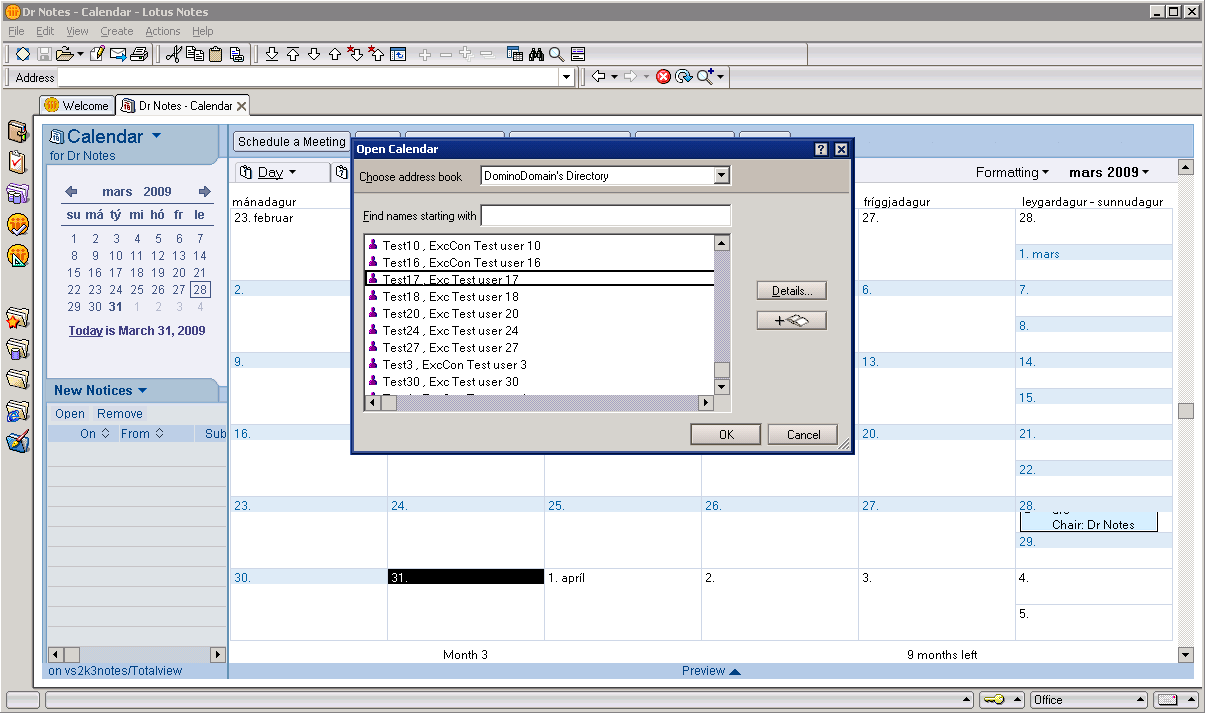Click the Copy icon in the toolbar
The width and height of the screenshot is (1205, 713).
coord(195,54)
